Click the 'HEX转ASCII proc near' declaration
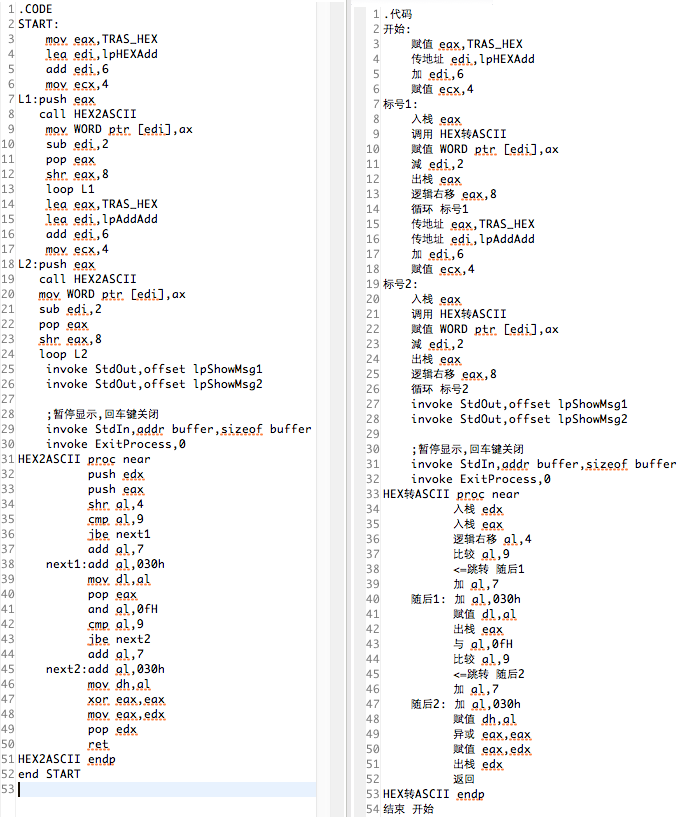 point(451,494)
